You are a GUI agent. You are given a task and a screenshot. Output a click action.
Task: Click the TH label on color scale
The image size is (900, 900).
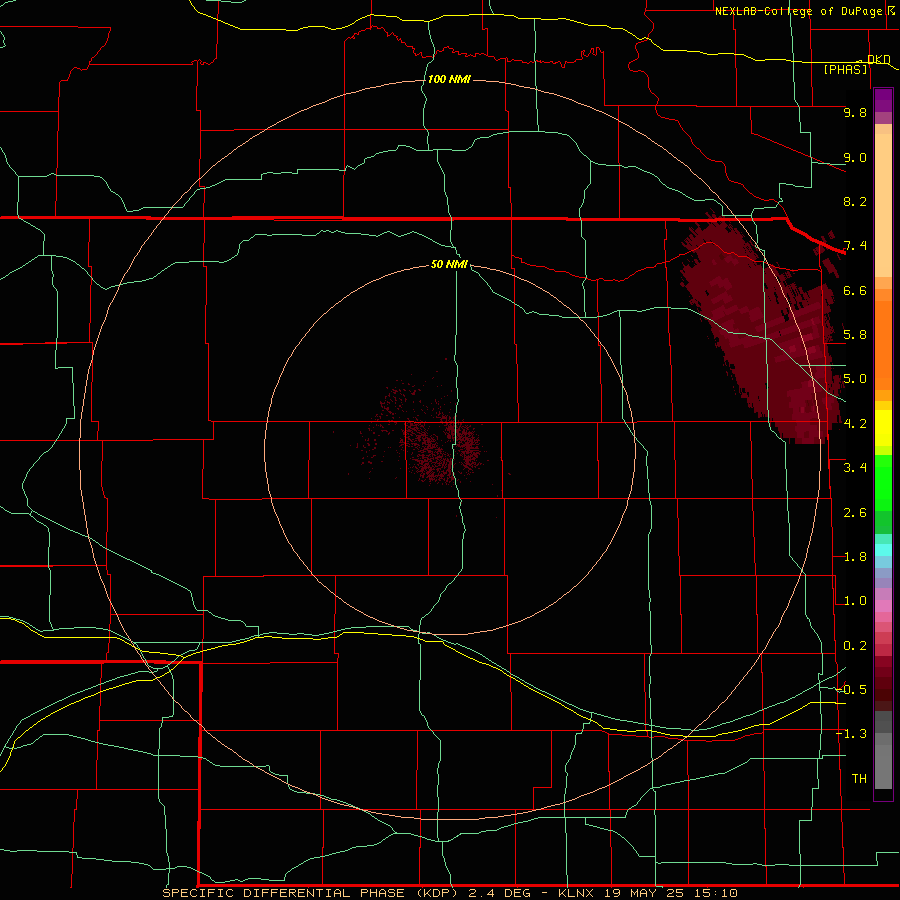pyautogui.click(x=859, y=779)
